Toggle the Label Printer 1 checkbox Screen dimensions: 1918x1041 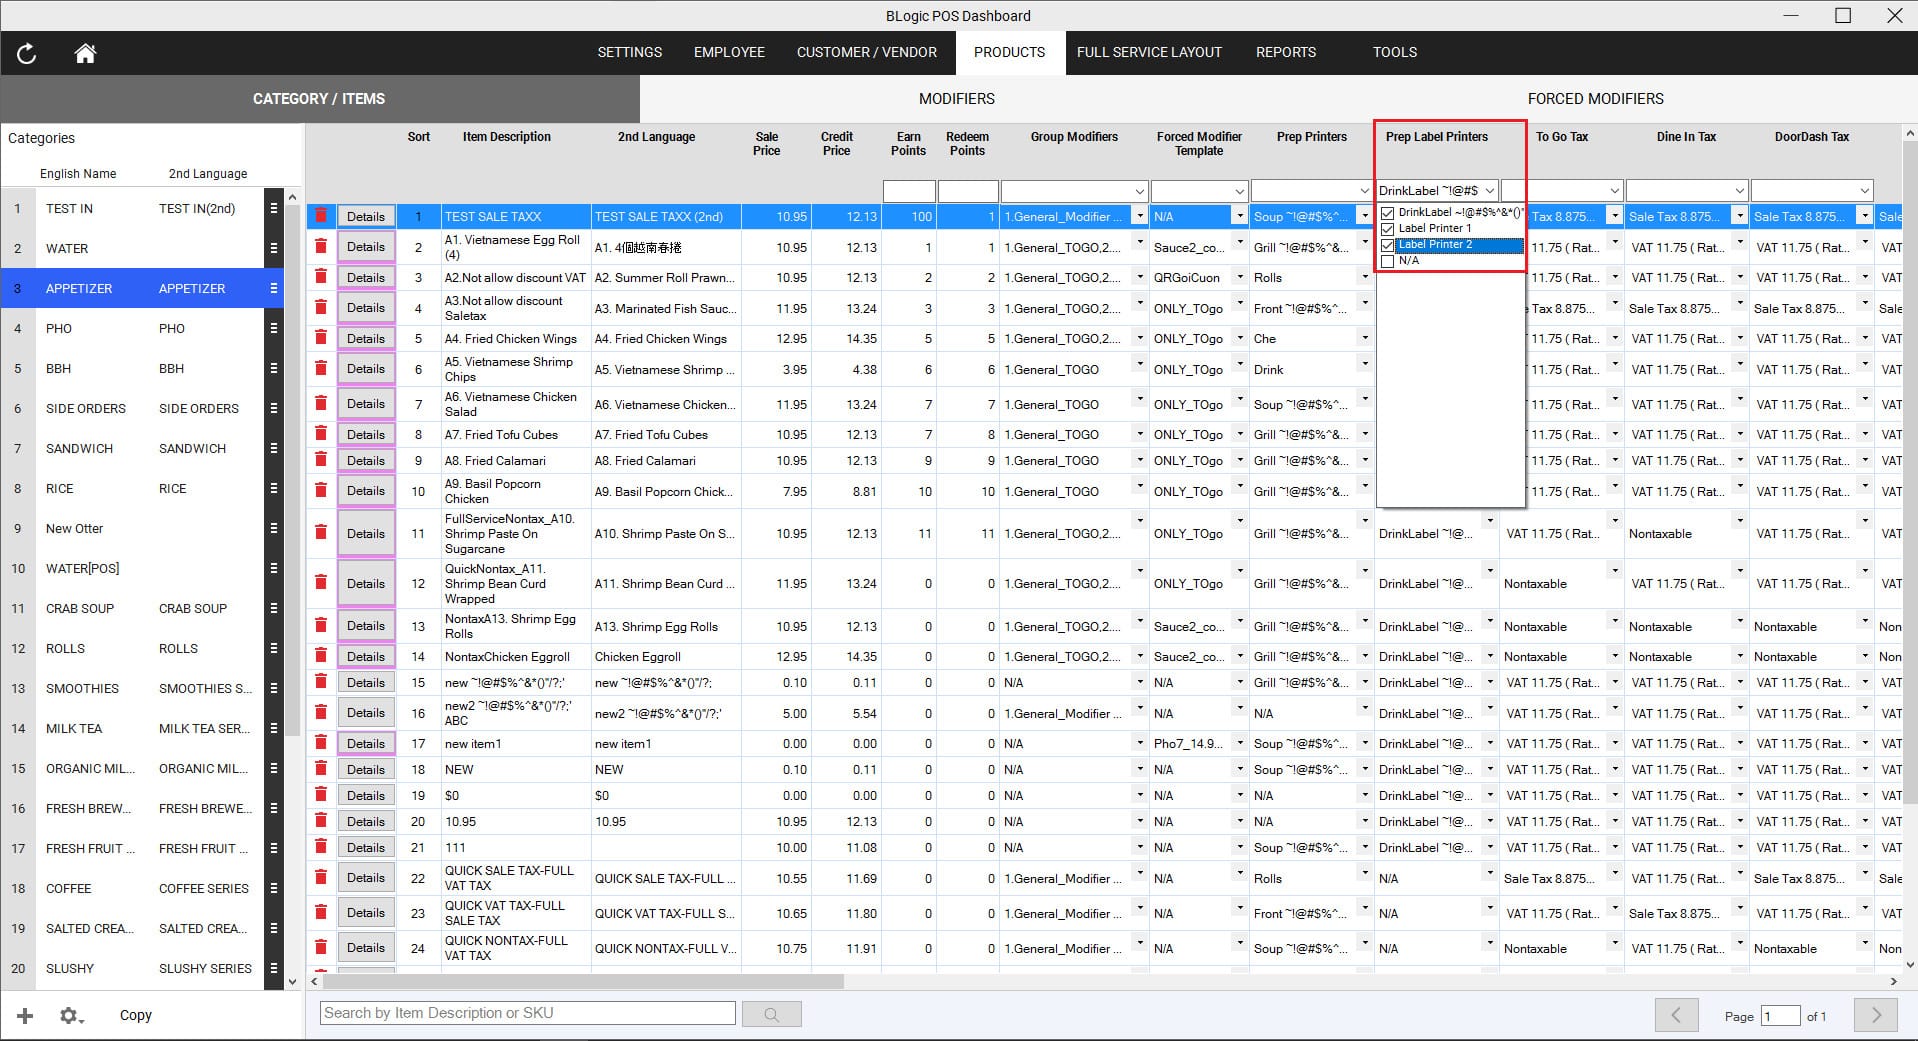click(x=1387, y=229)
